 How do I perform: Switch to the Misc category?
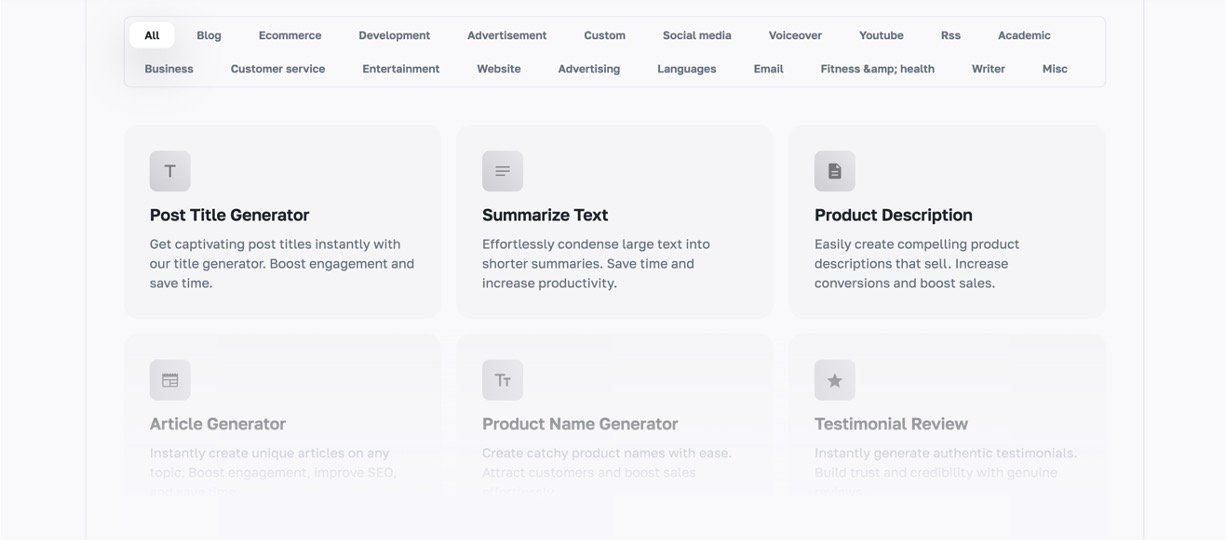pos(1054,69)
